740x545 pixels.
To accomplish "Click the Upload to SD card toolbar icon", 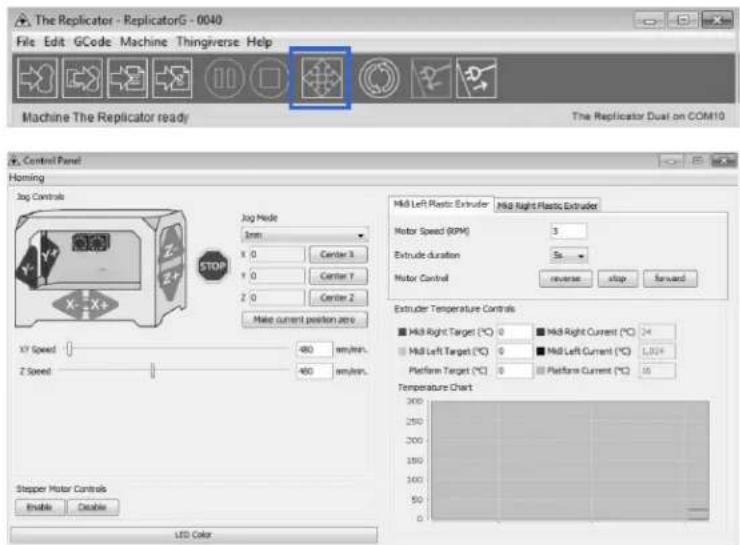I will (127, 78).
